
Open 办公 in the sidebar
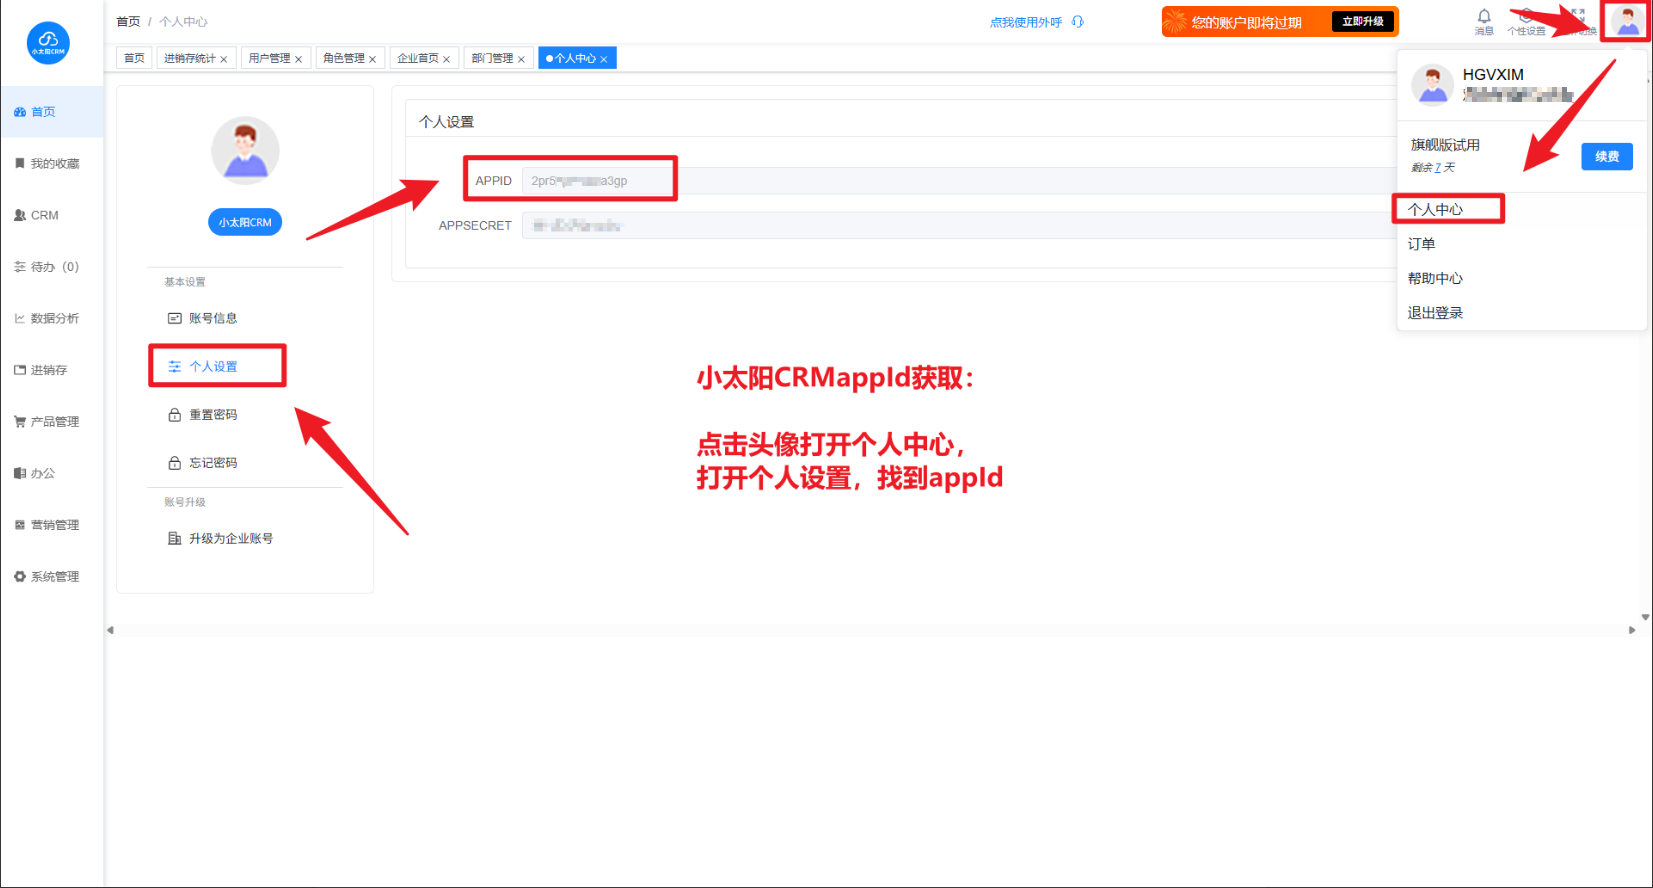[x=52, y=473]
